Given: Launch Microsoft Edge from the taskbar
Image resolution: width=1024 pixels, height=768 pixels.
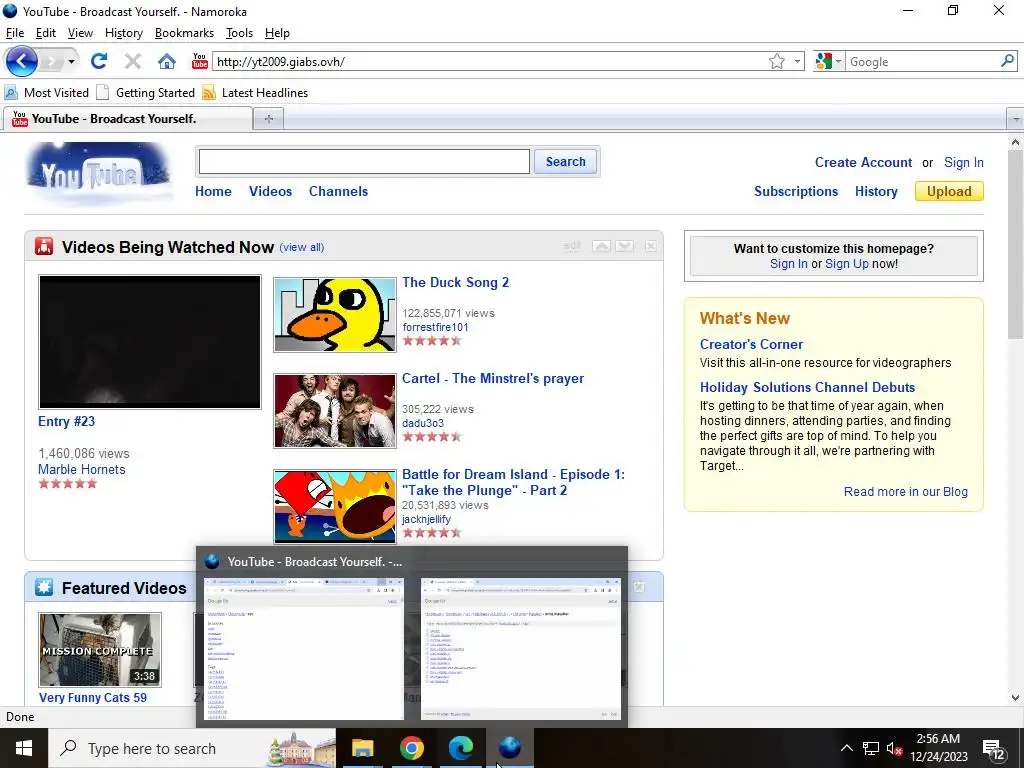Looking at the screenshot, I should click(x=460, y=748).
